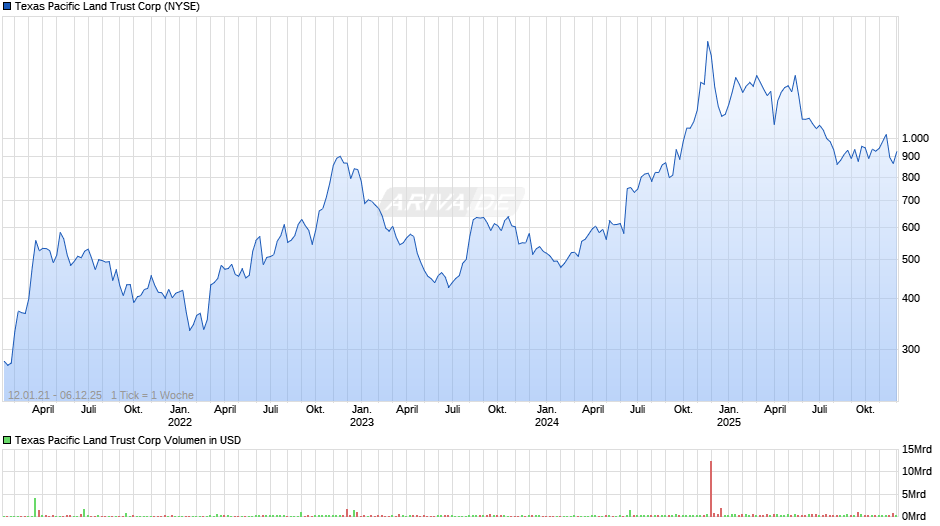Click the 'Texas Pacific Land Trust Corp Volumen in USD' label
The image size is (940, 526).
128,440
